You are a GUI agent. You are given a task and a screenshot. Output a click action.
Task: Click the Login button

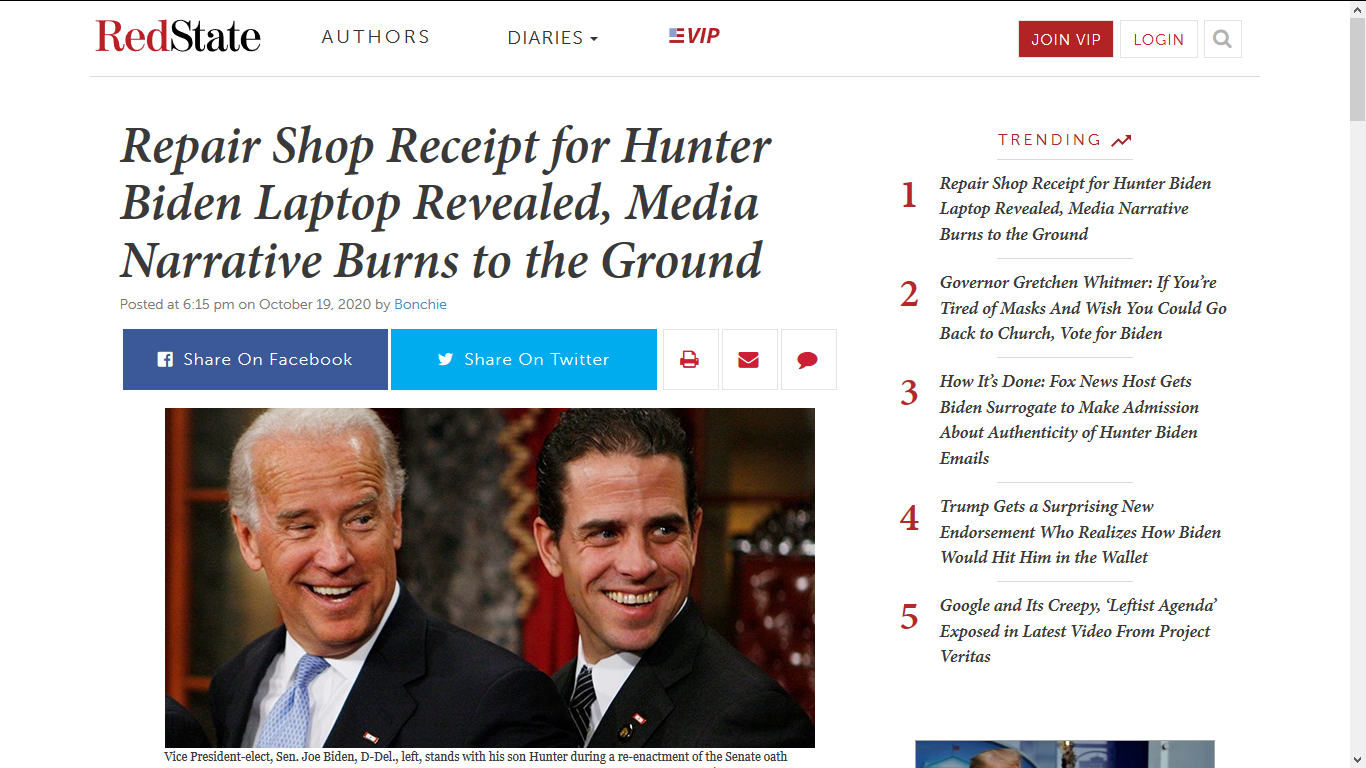(x=1158, y=39)
